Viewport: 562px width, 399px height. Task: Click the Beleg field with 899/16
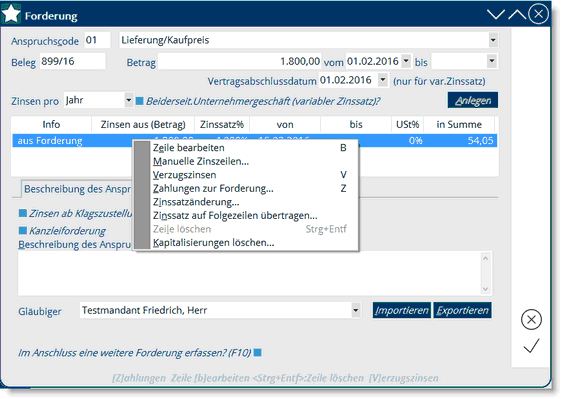tap(72, 61)
